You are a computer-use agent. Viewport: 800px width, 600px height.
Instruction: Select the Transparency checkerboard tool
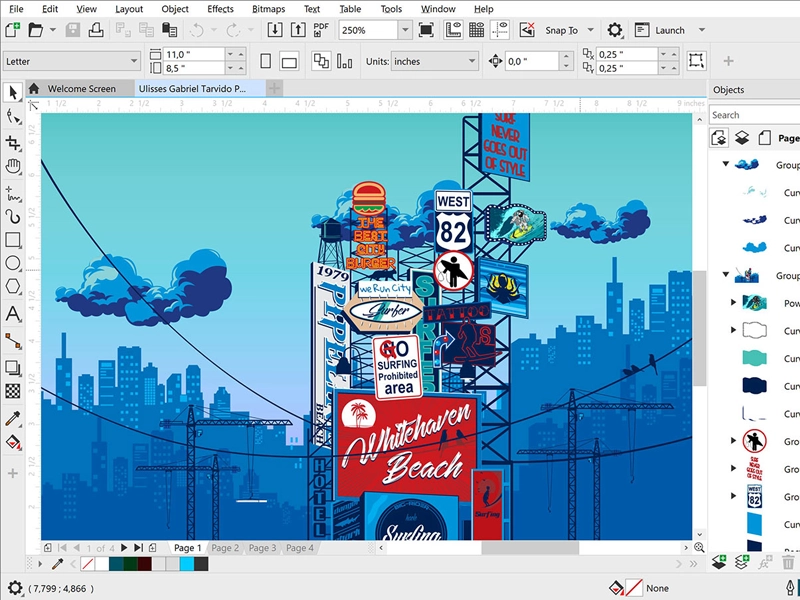(13, 391)
